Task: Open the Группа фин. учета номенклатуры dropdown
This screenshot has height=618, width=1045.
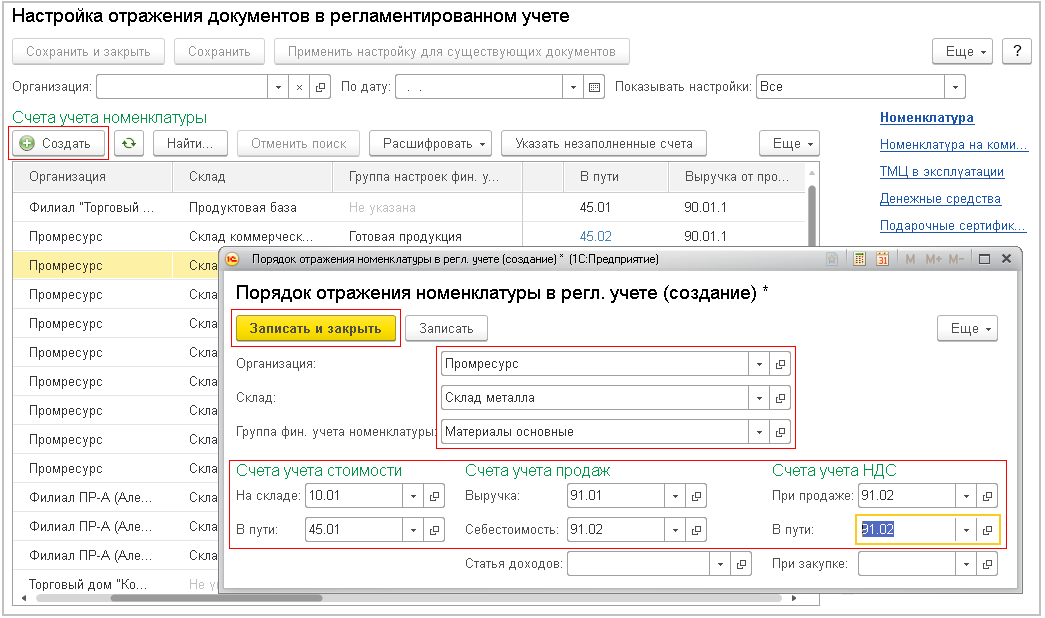Action: pos(760,432)
